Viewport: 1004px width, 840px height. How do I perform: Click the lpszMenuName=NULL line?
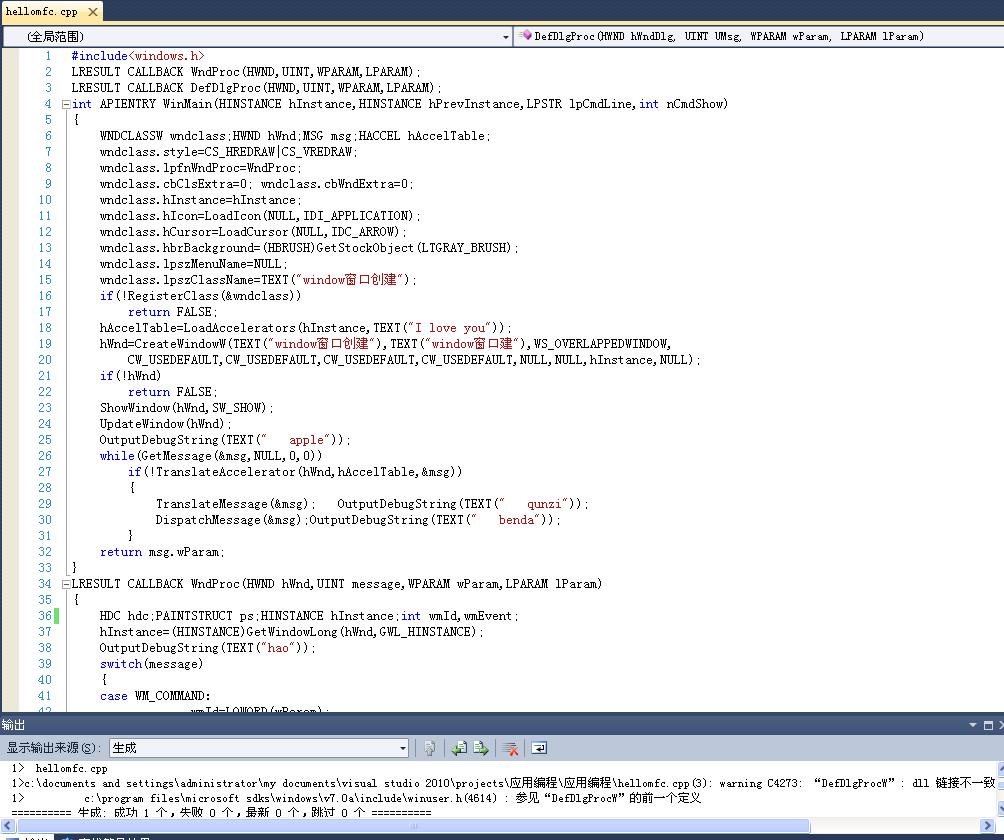(193, 264)
